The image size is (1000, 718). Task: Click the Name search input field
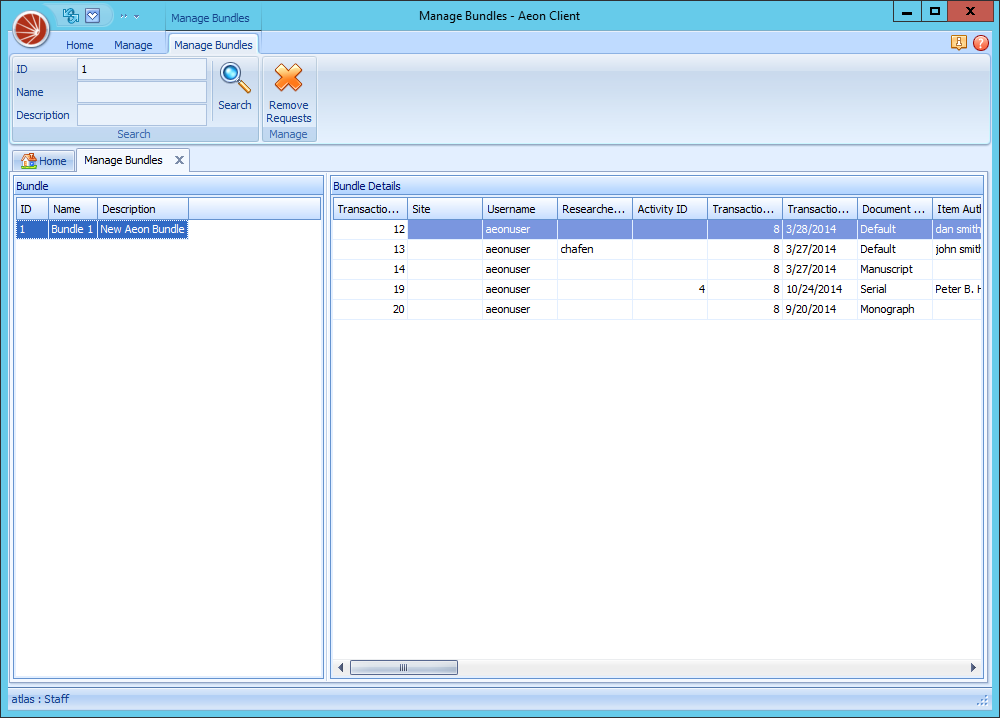(x=141, y=92)
